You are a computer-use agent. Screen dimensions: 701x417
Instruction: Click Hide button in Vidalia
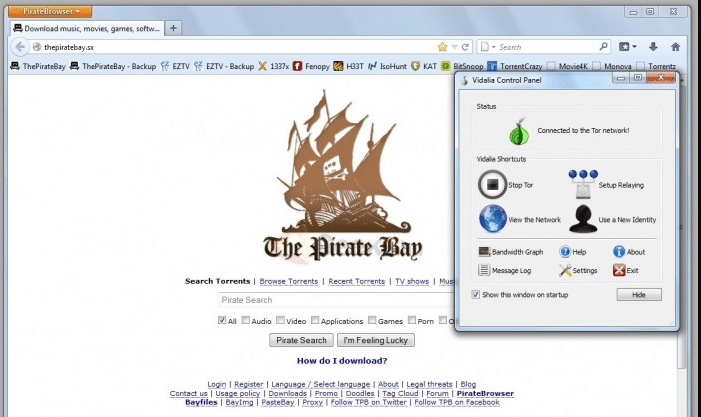click(639, 295)
